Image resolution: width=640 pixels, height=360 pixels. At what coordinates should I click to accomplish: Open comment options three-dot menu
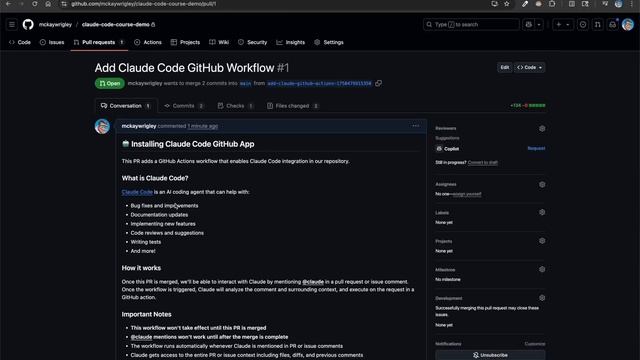point(416,126)
